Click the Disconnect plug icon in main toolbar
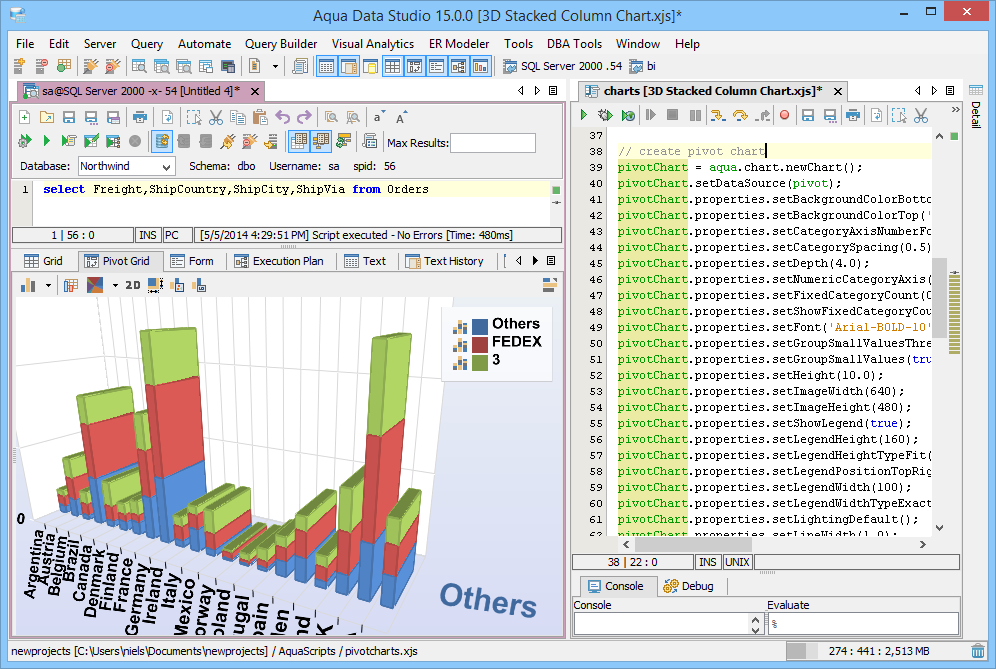The height and width of the screenshot is (669, 996). coord(112,65)
